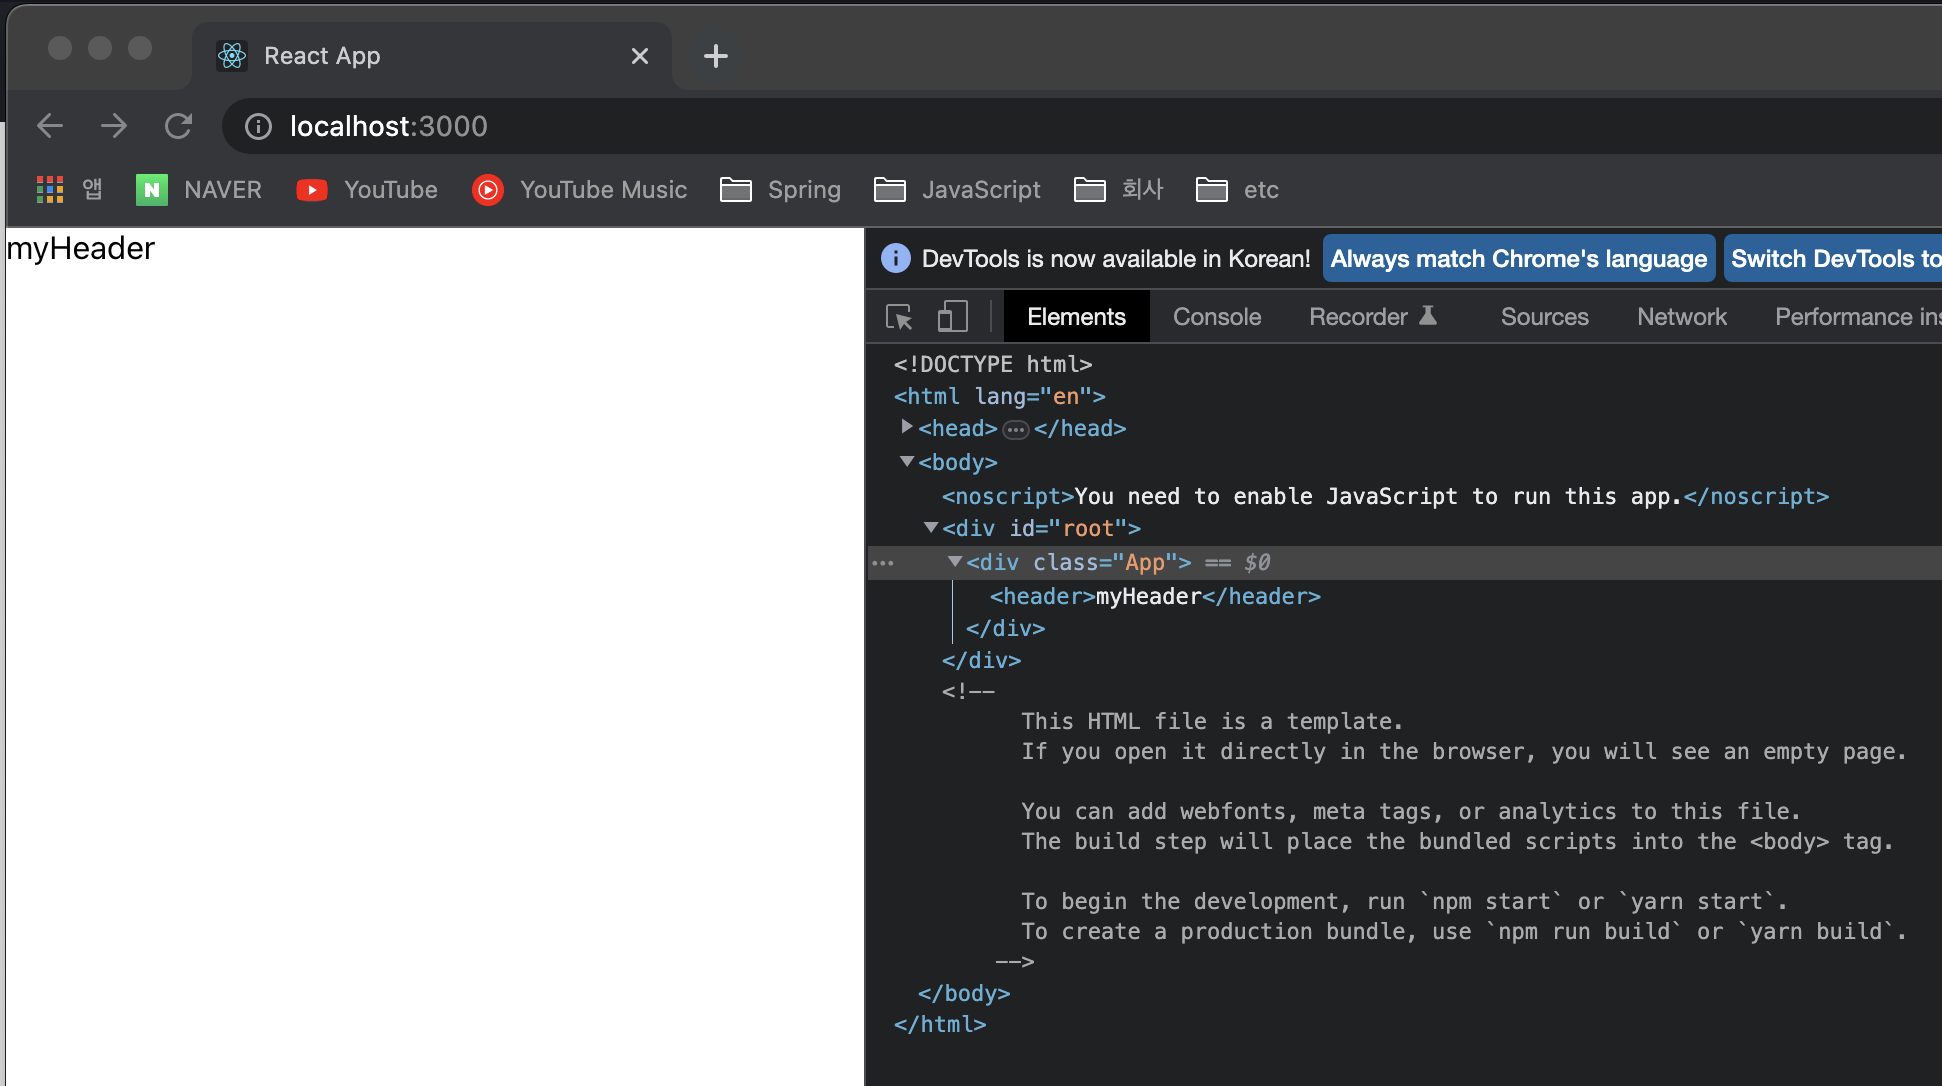
Task: Expand the head element node
Action: coord(907,427)
